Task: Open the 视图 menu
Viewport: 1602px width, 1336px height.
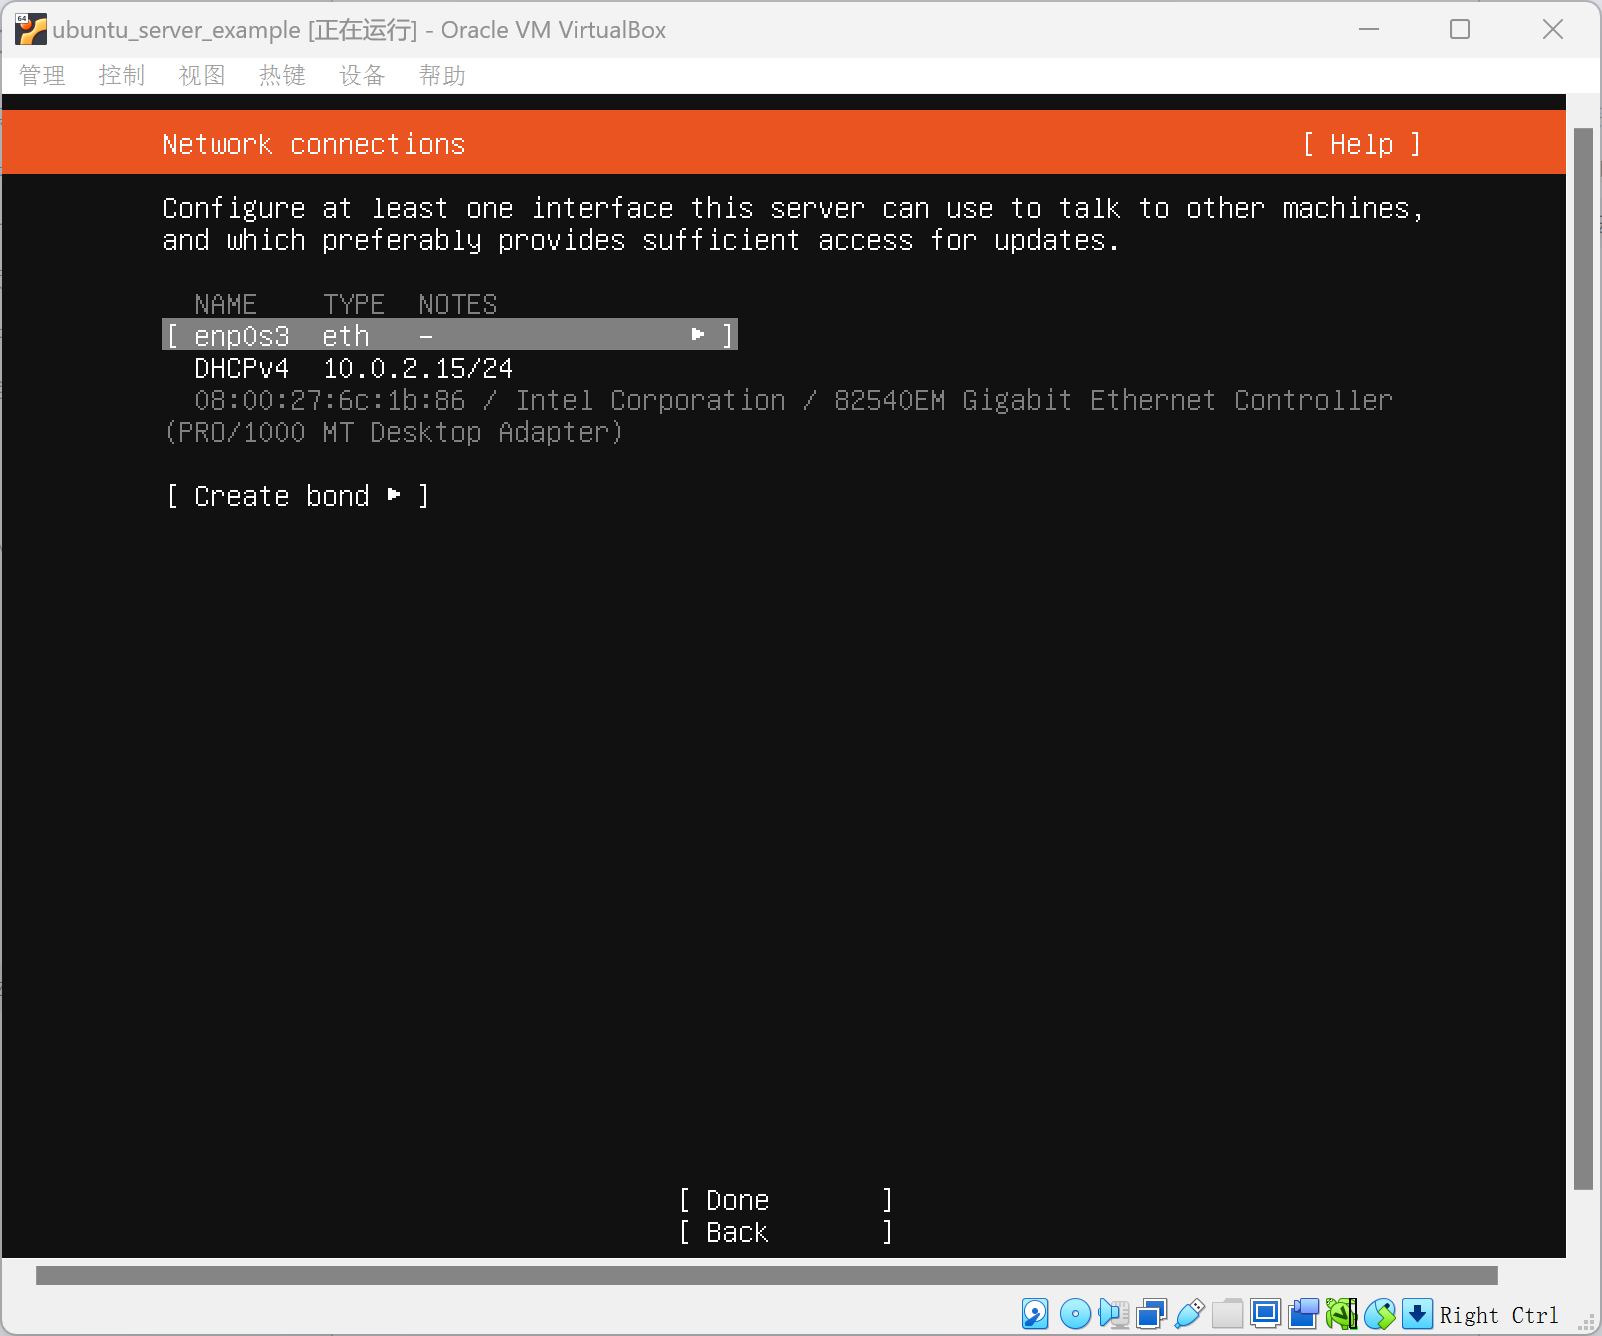Action: click(202, 76)
